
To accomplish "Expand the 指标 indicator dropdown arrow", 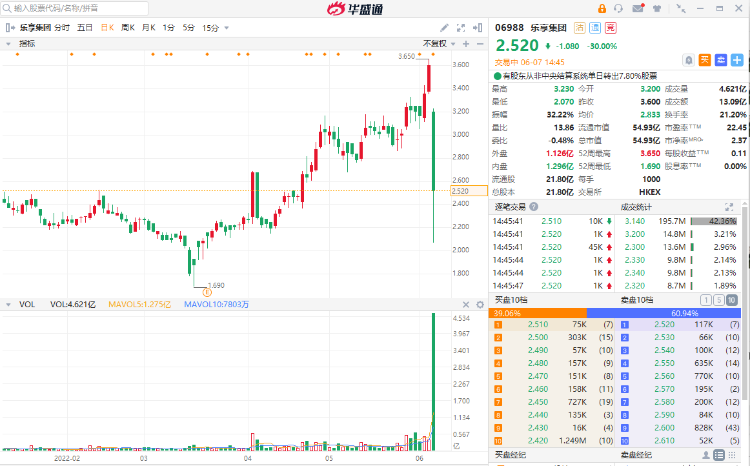I will 8,44.
